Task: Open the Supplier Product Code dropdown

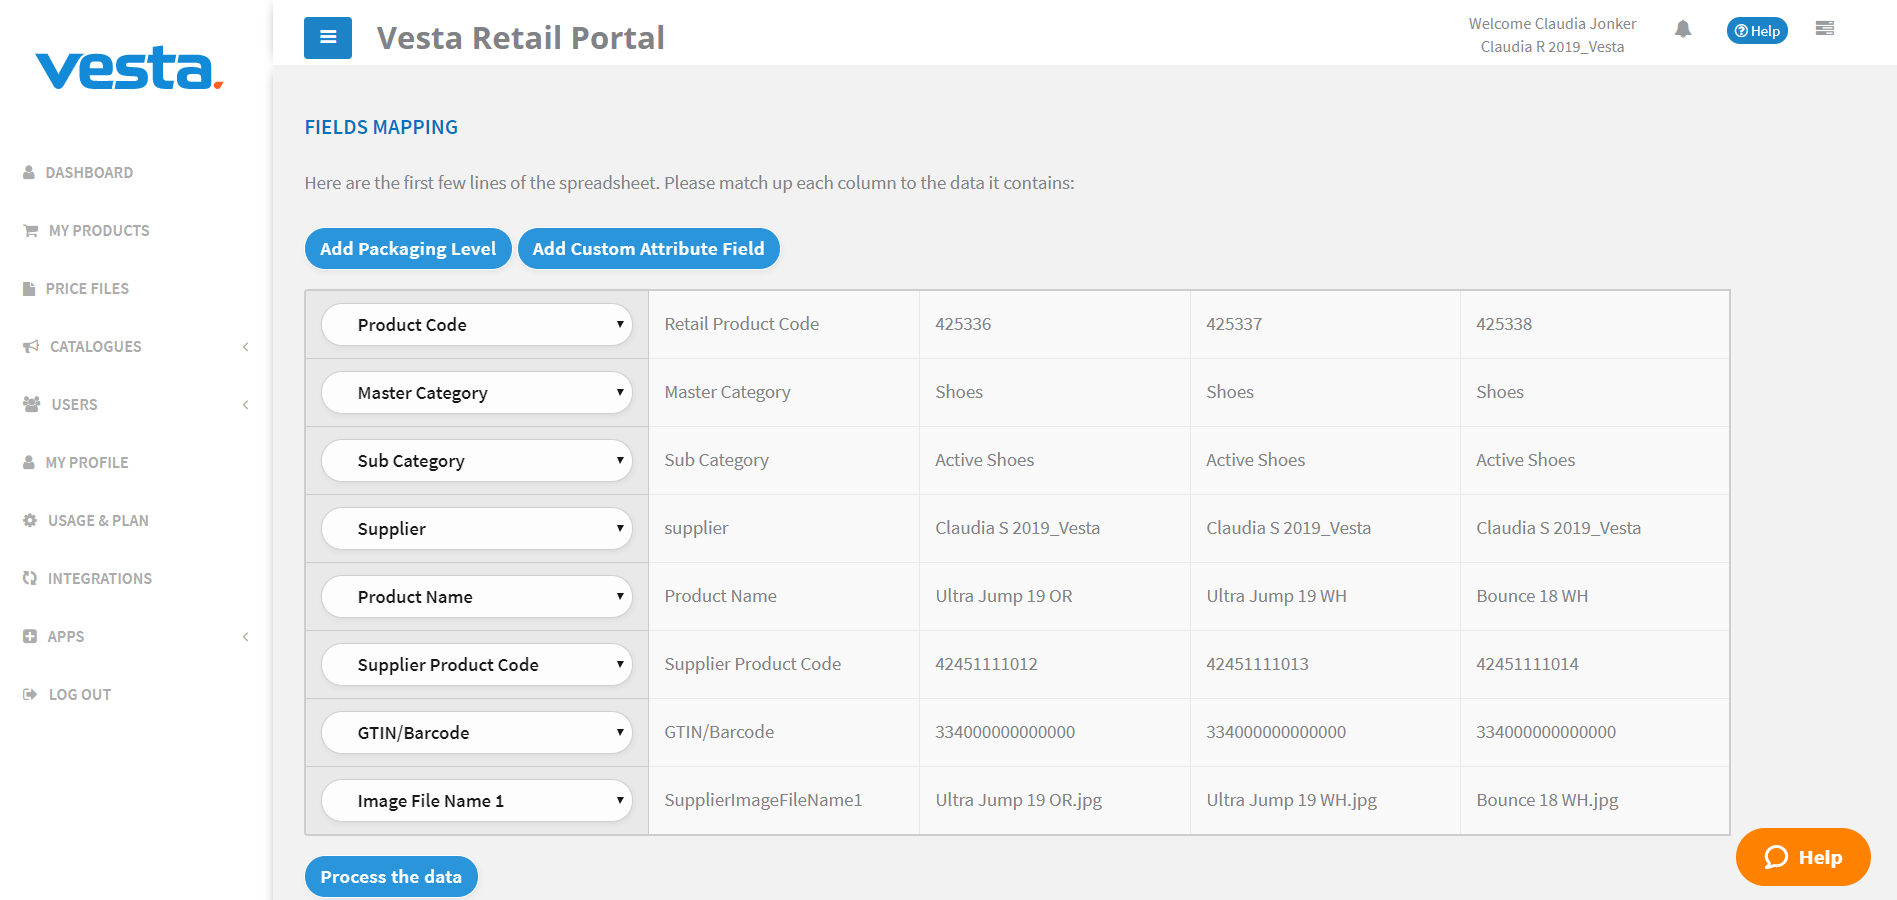Action: [477, 664]
